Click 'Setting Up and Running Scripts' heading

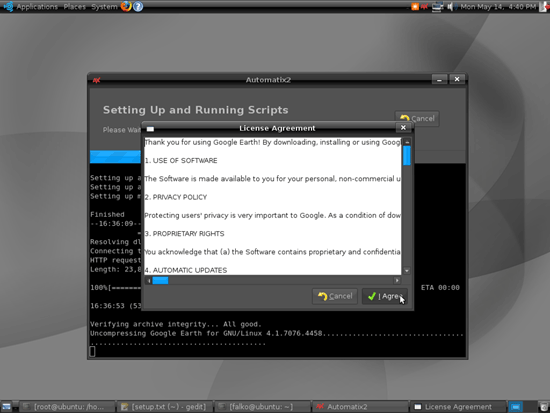tap(195, 110)
